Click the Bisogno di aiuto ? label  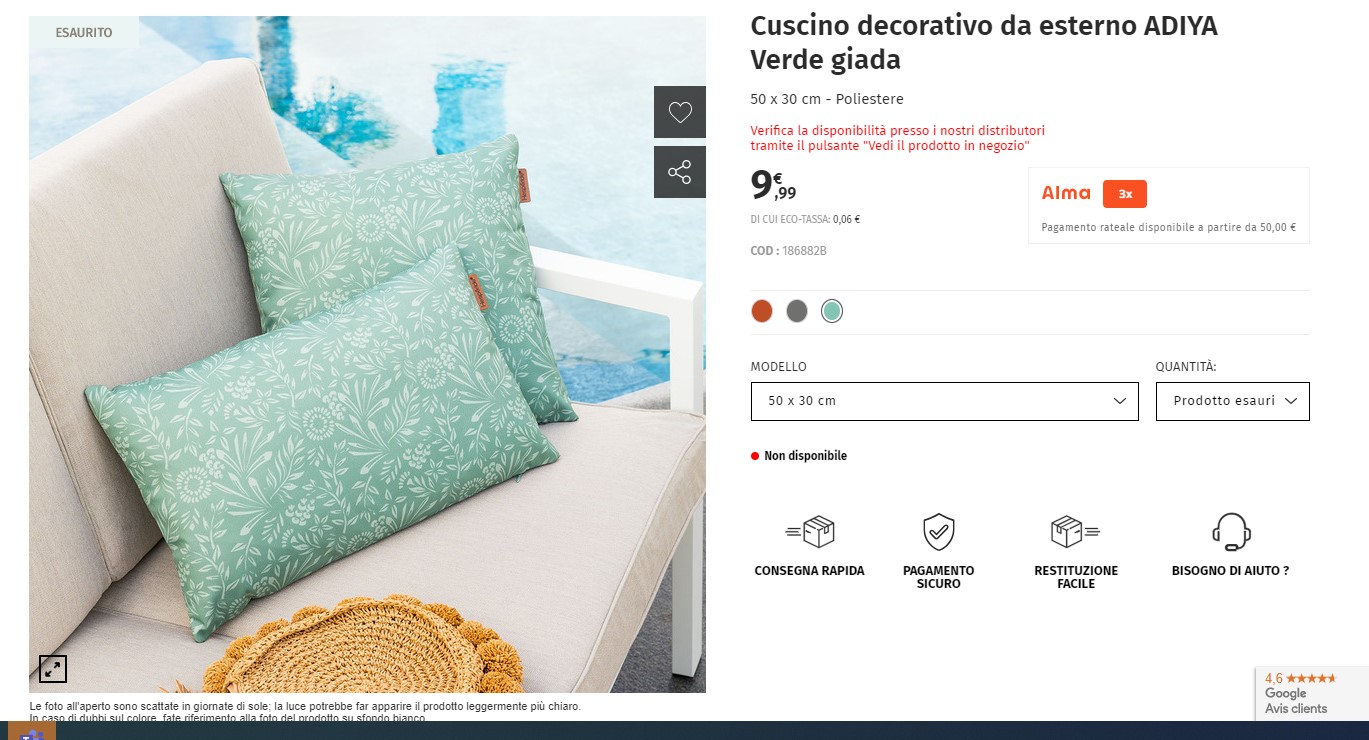1230,571
